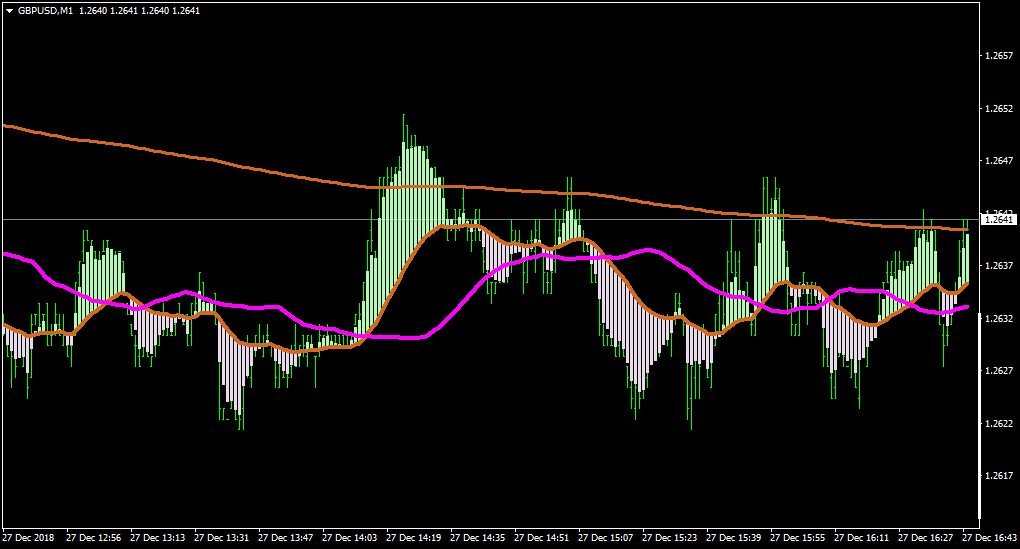
Task: Click the triangle arrow beside GBPUSD,M1 title
Action: [10, 11]
